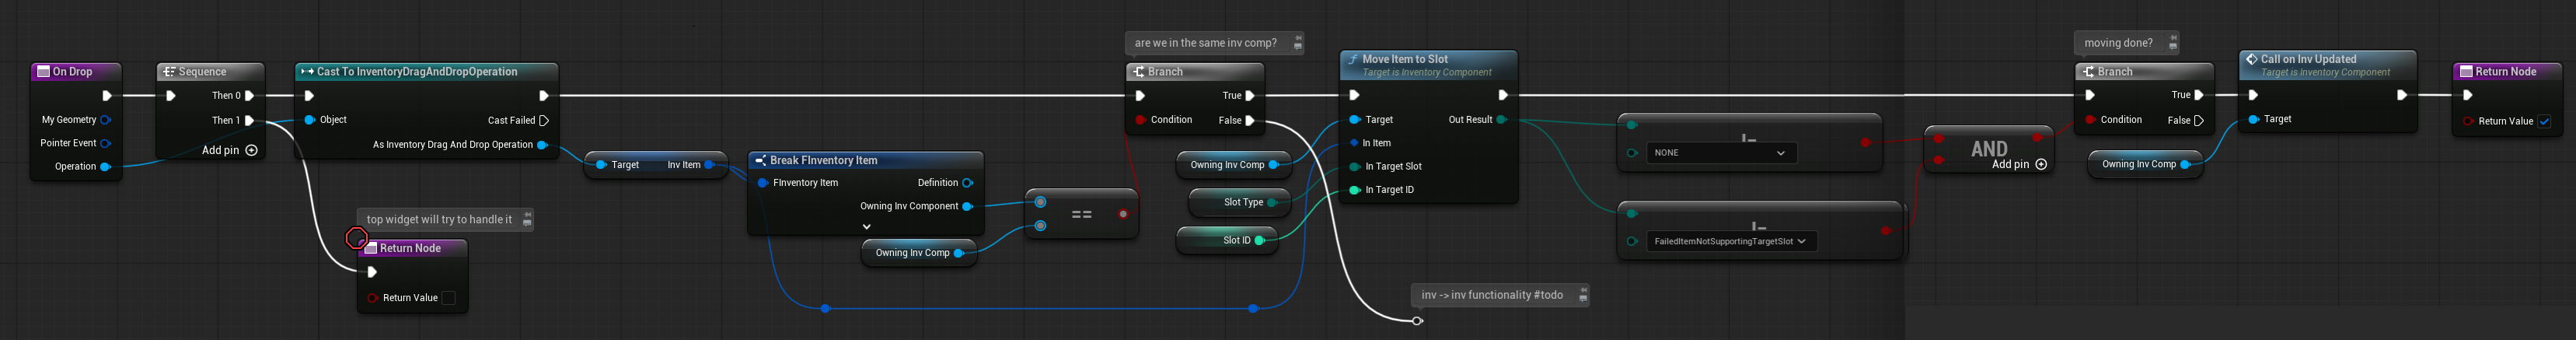
Task: Click the Out Result pin on Move Item to Slot
Action: click(x=1501, y=120)
